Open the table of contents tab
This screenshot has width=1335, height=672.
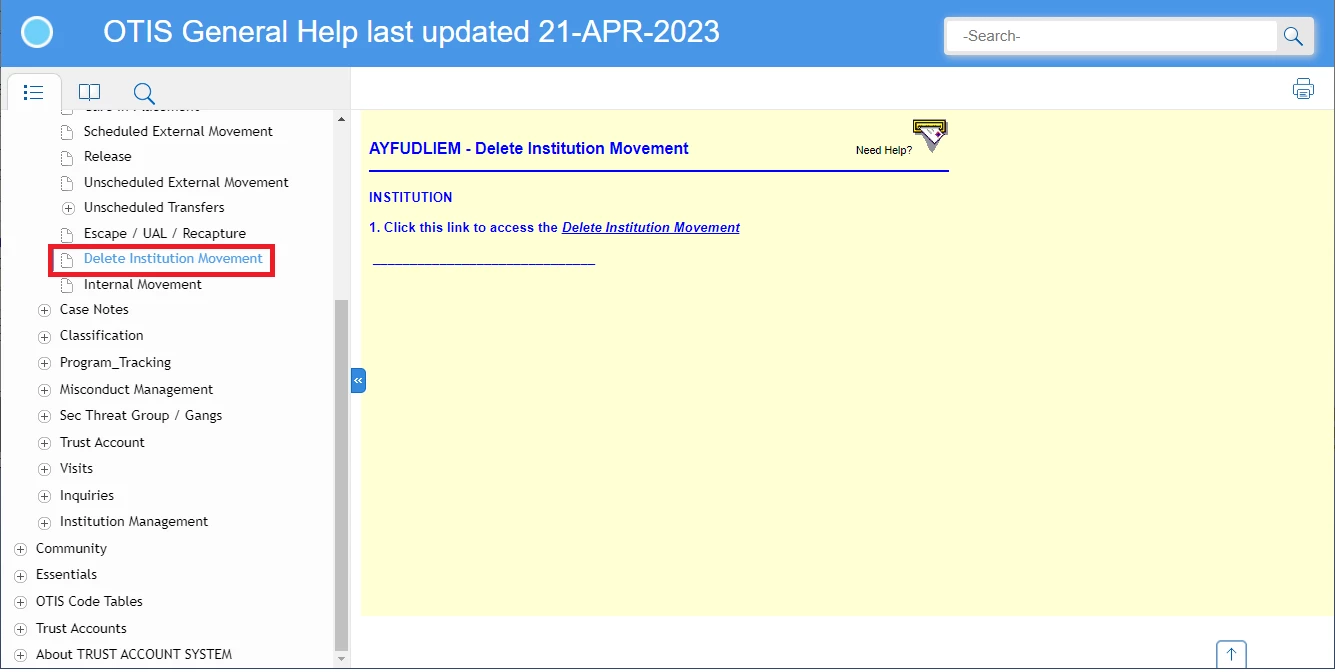click(33, 92)
